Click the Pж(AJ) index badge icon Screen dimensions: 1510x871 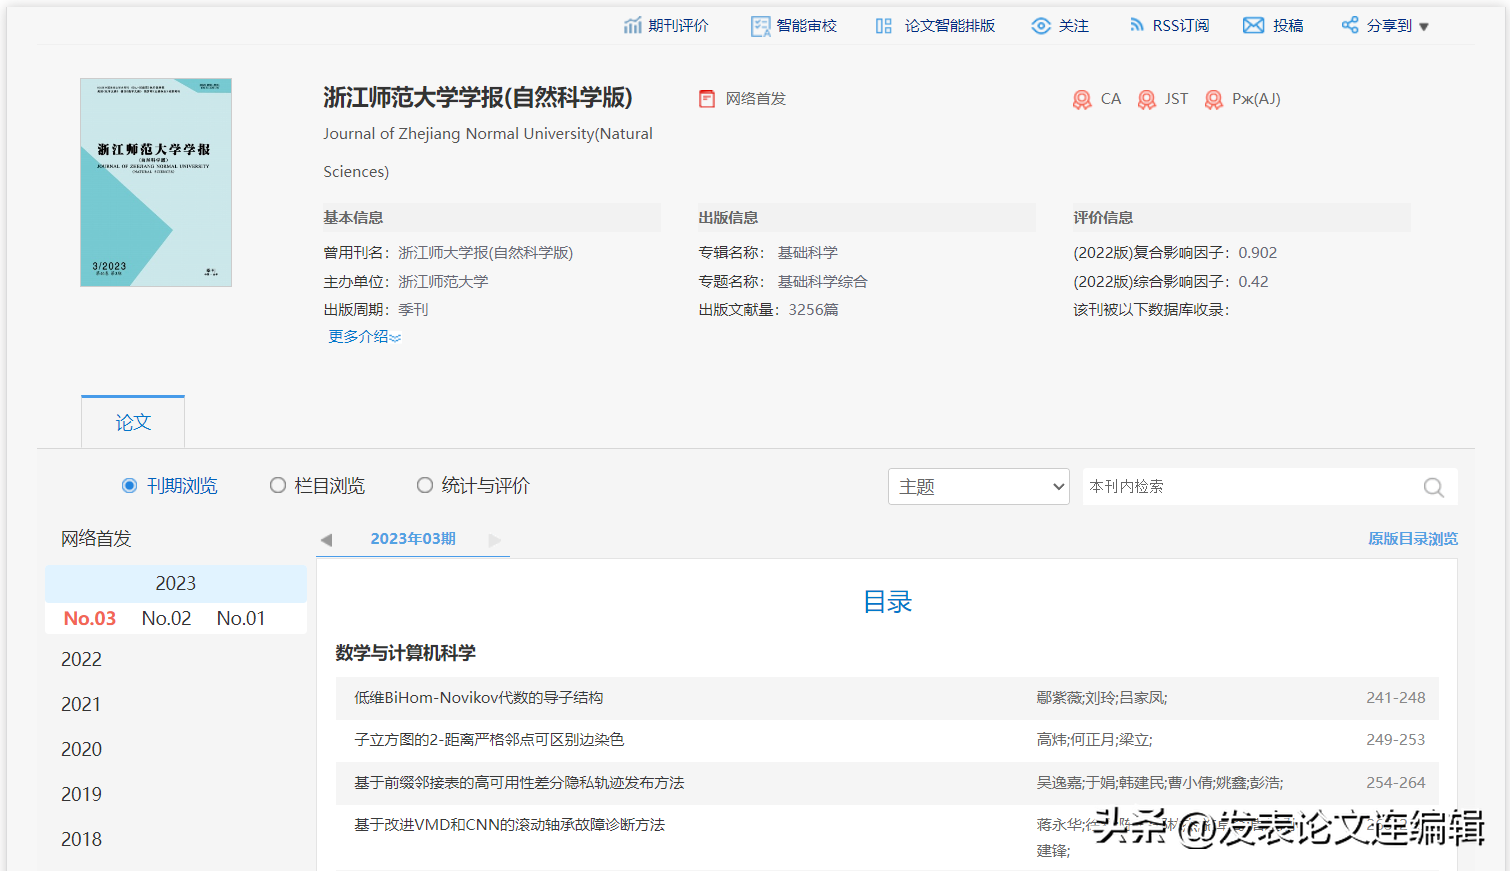click(x=1214, y=99)
